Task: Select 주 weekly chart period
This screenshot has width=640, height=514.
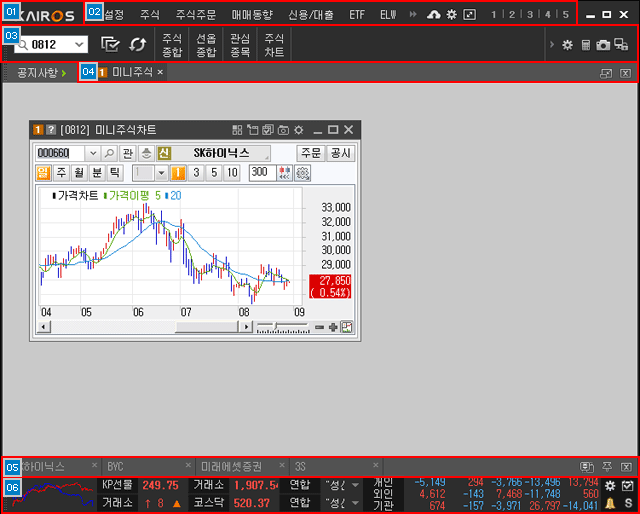Action: coord(61,173)
